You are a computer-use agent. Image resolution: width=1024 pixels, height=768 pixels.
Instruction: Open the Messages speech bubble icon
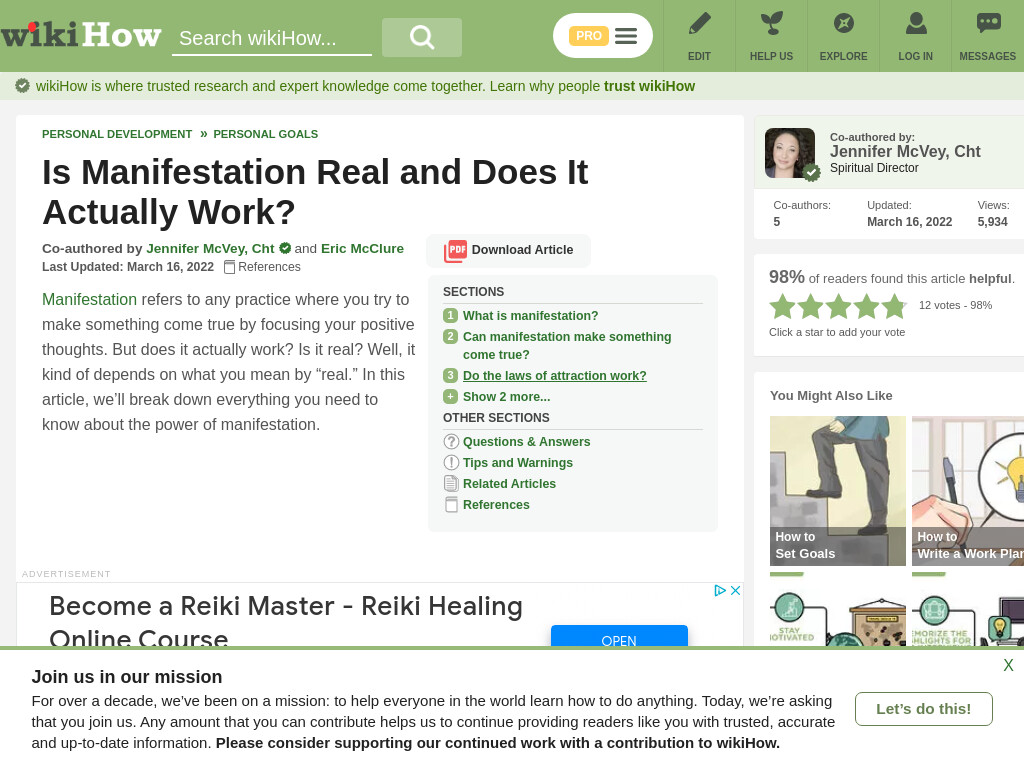point(988,24)
